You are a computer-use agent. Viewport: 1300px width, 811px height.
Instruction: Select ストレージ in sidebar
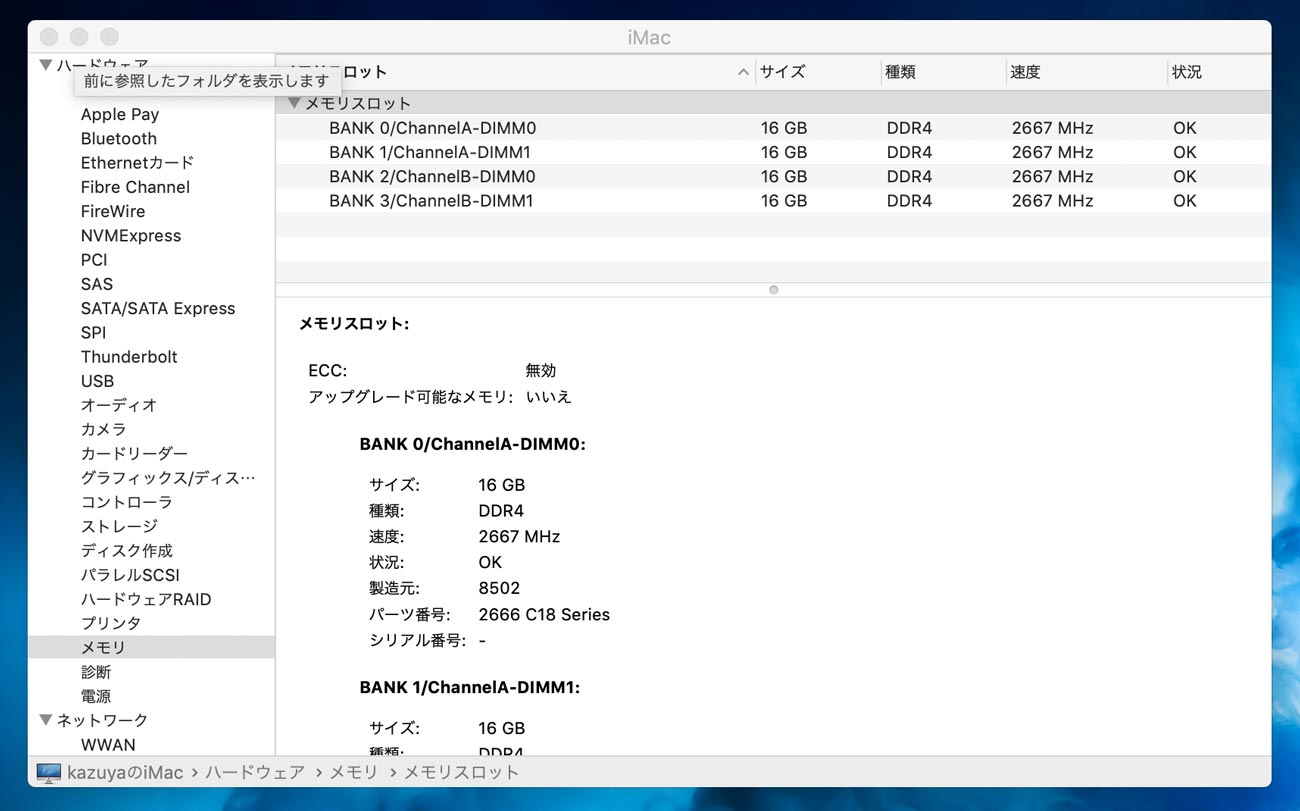pos(119,526)
